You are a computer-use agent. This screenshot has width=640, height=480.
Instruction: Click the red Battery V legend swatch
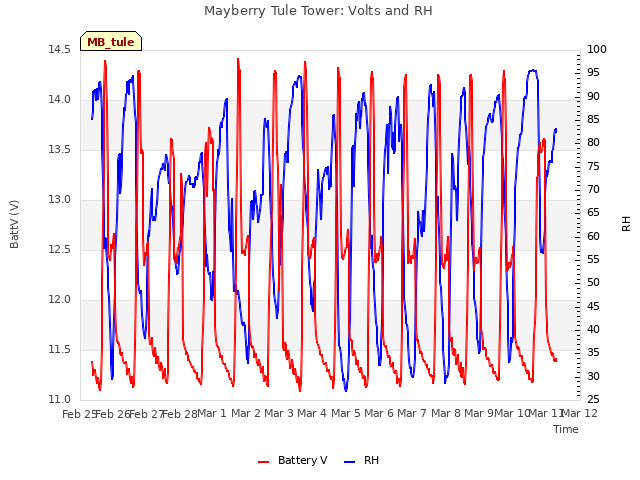pyautogui.click(x=264, y=461)
